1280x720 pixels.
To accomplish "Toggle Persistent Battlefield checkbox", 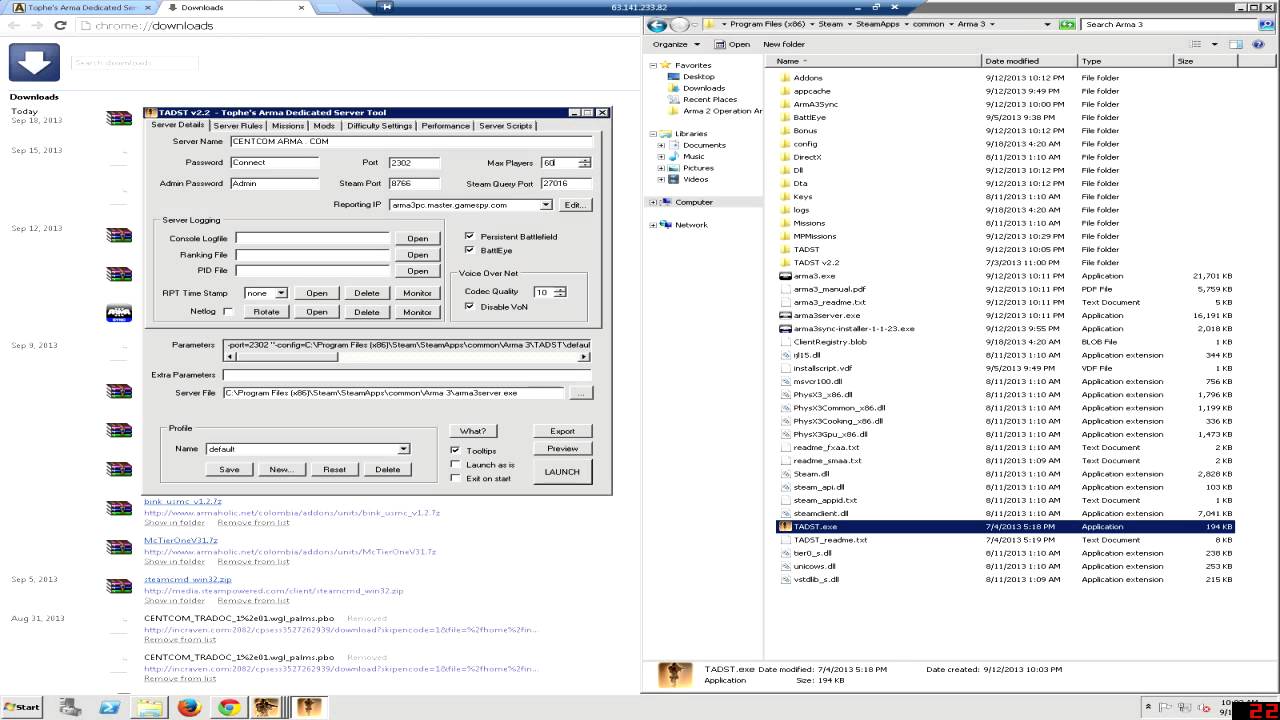I will coord(470,237).
